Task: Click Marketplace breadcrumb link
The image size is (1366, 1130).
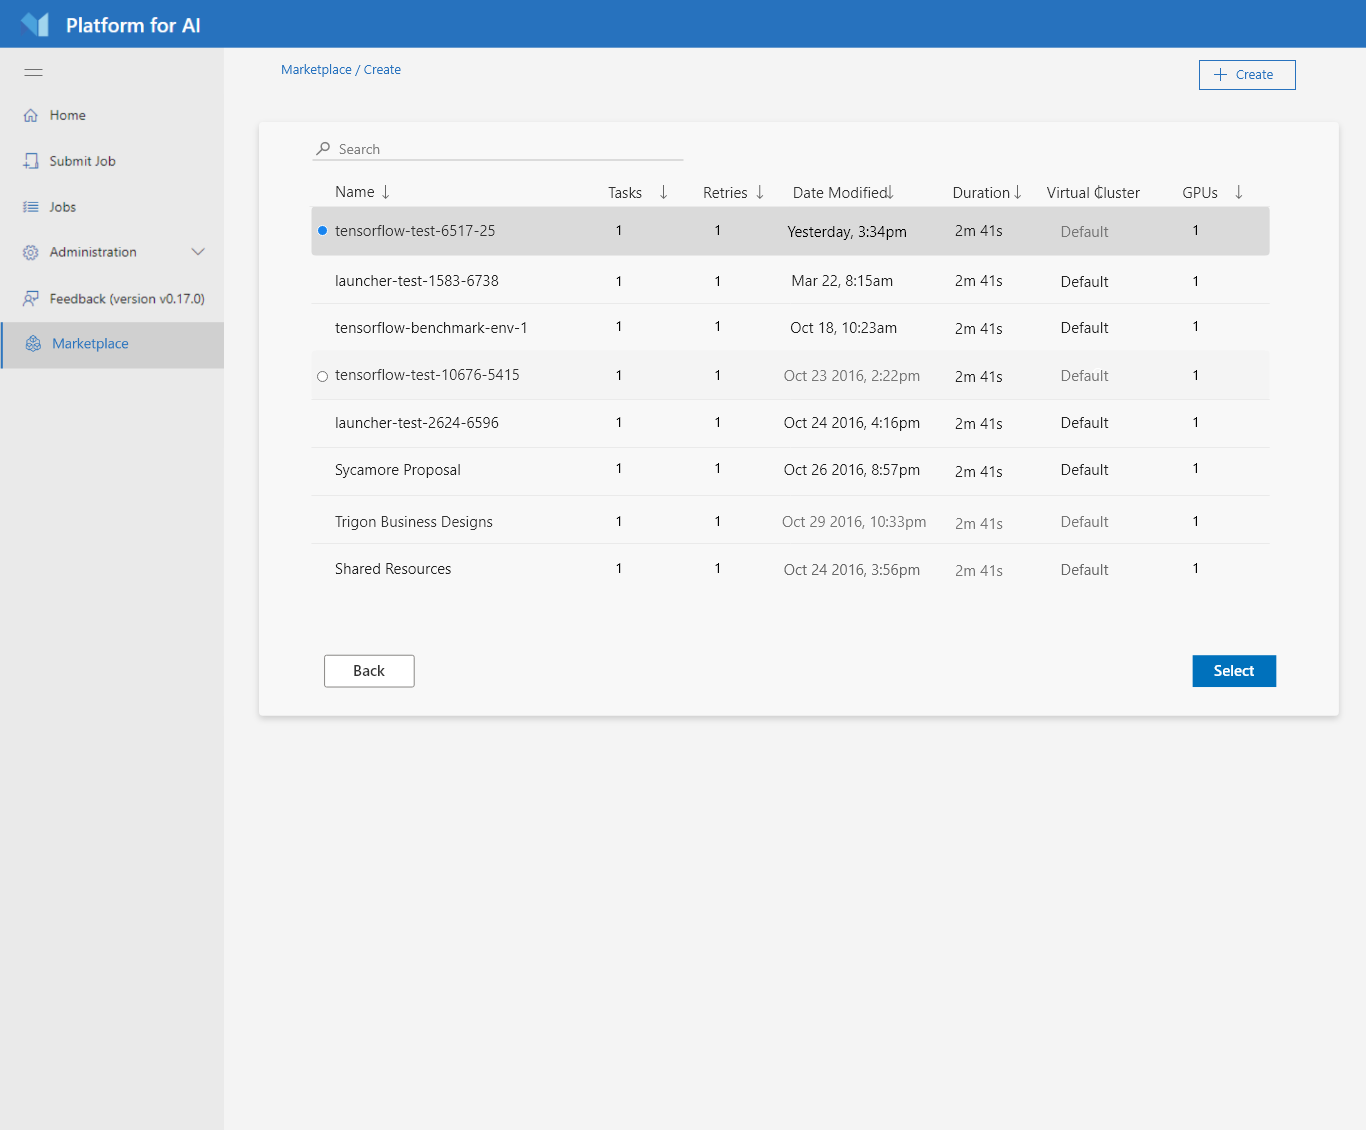Action: click(x=316, y=69)
